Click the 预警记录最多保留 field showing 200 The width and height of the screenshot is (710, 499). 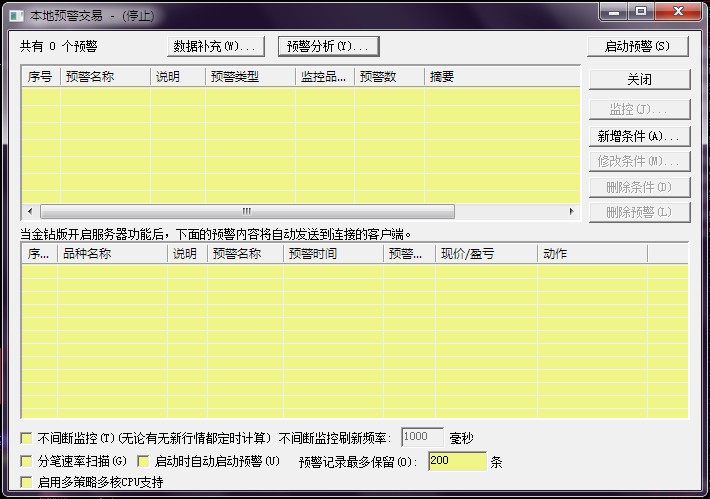tap(457, 461)
